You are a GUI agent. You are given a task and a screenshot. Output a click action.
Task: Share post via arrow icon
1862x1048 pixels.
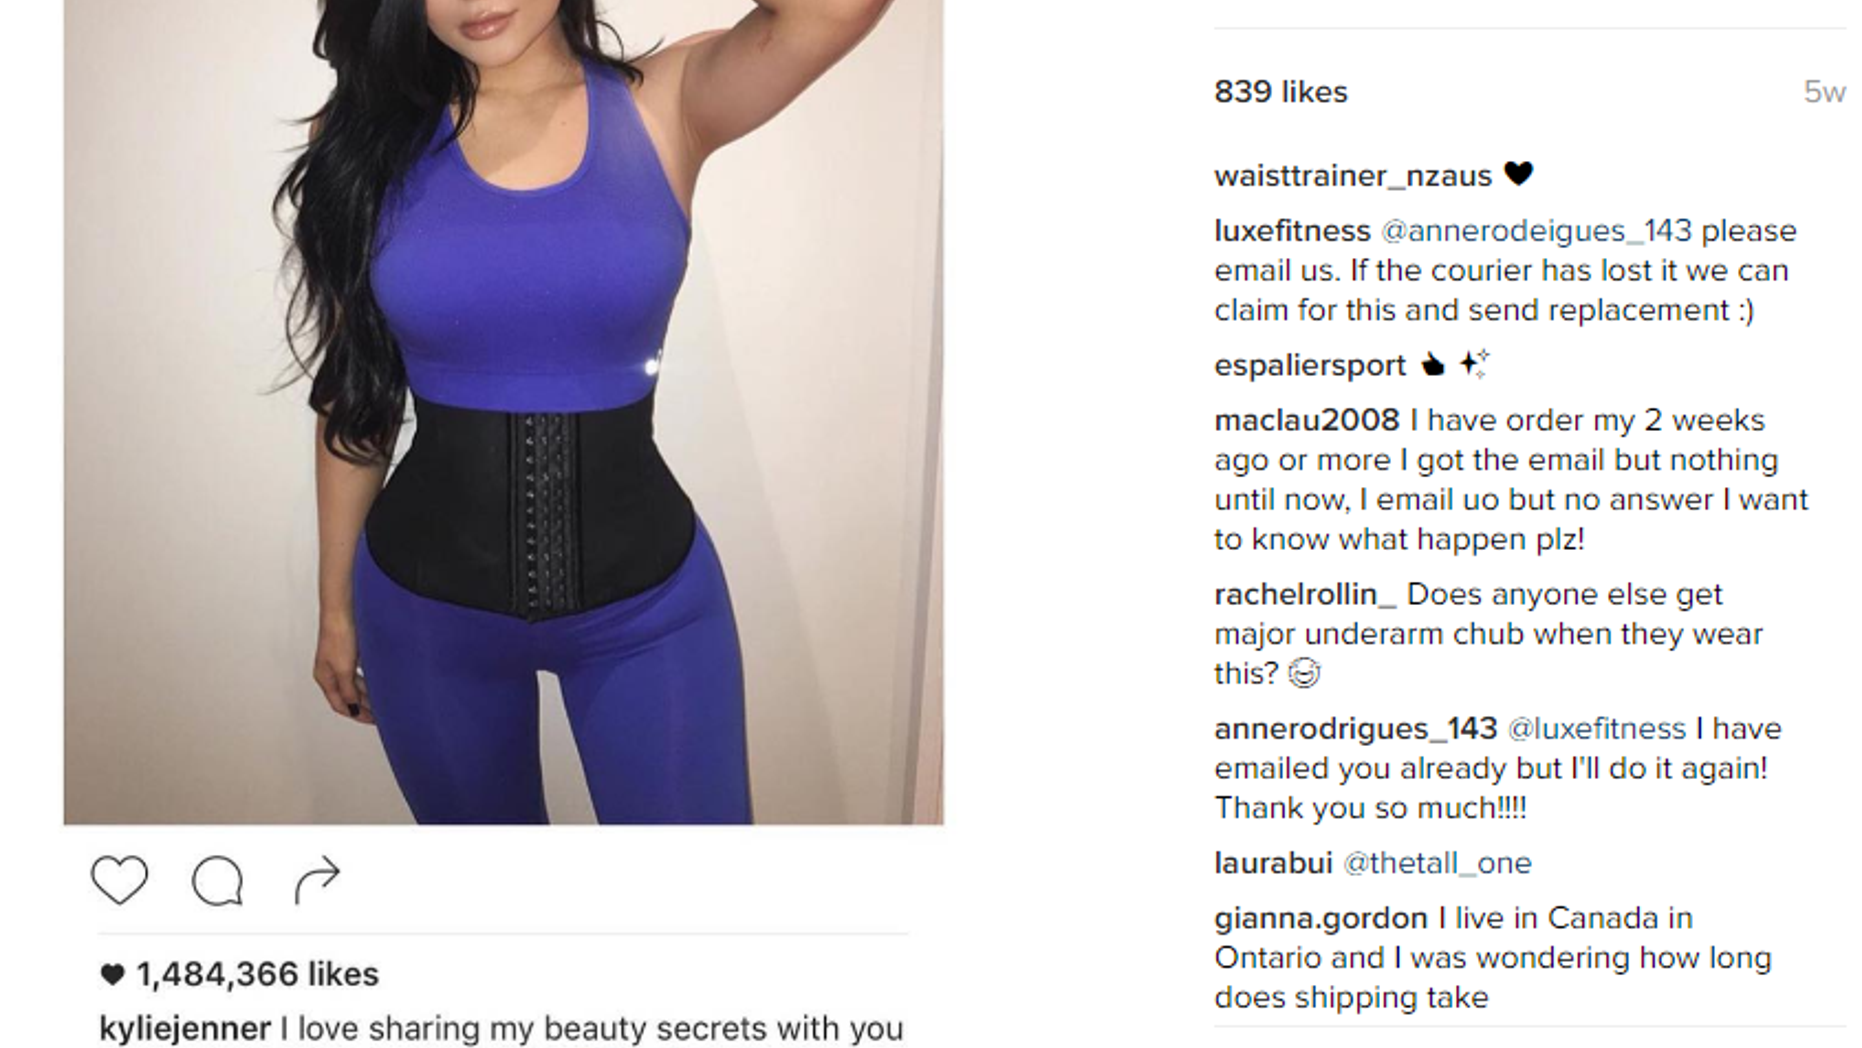pos(317,880)
